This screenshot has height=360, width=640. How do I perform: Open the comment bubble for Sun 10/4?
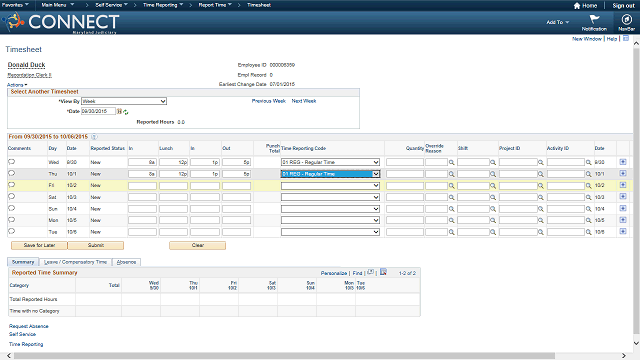[x=11, y=208]
